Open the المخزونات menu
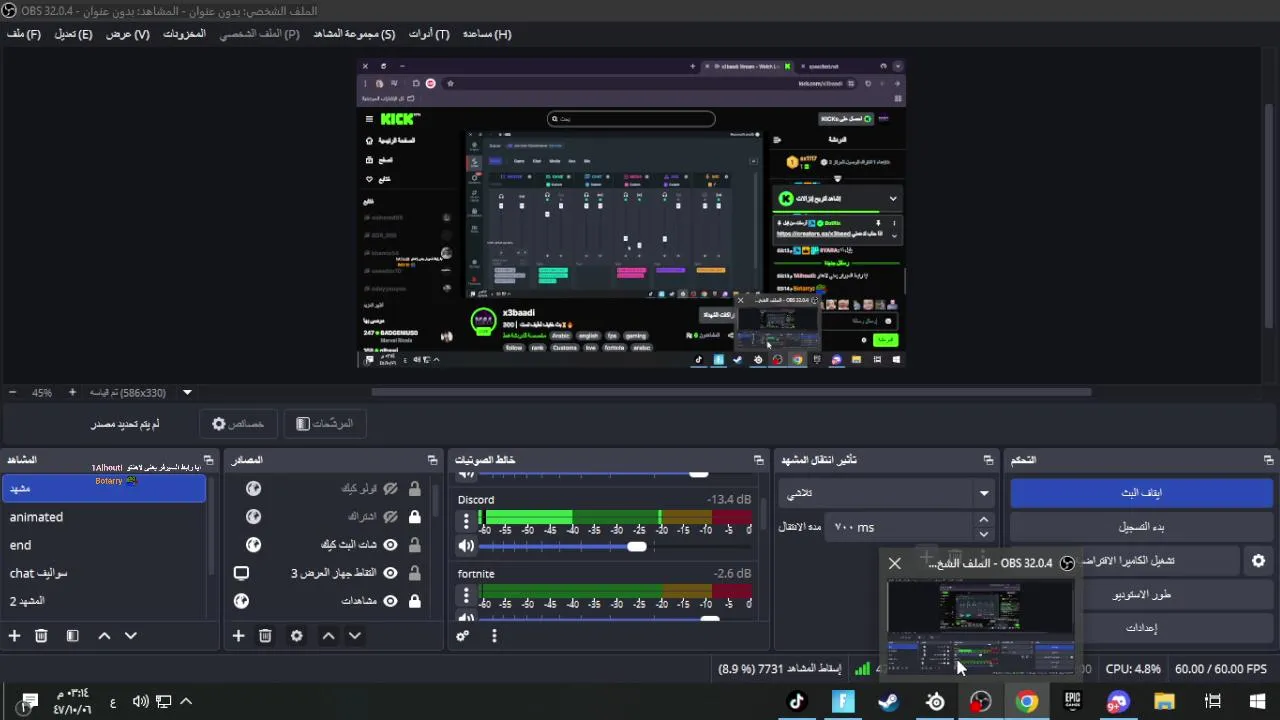 (x=184, y=34)
